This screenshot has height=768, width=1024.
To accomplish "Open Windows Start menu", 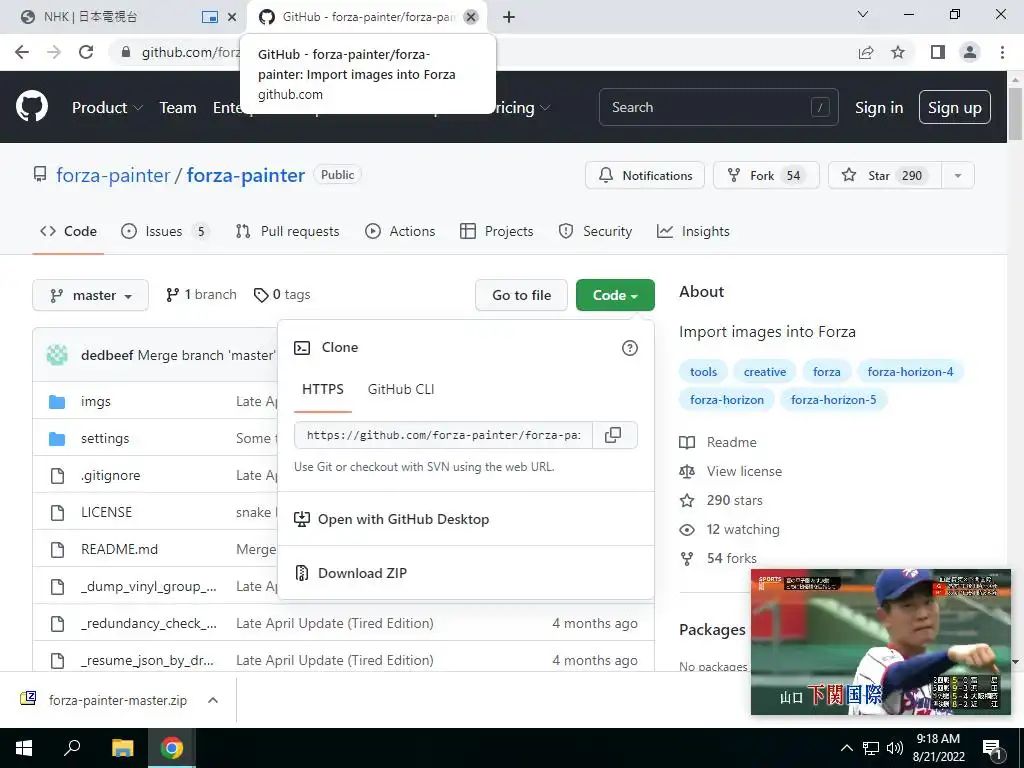I will click(x=24, y=748).
